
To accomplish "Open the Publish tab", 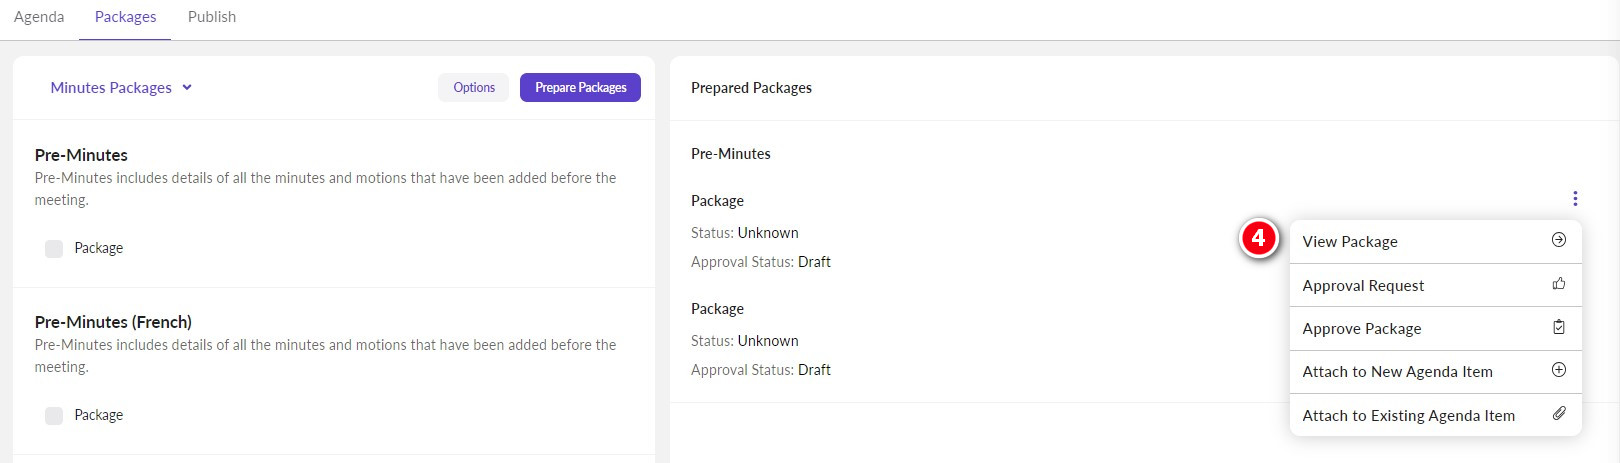I will [x=212, y=17].
